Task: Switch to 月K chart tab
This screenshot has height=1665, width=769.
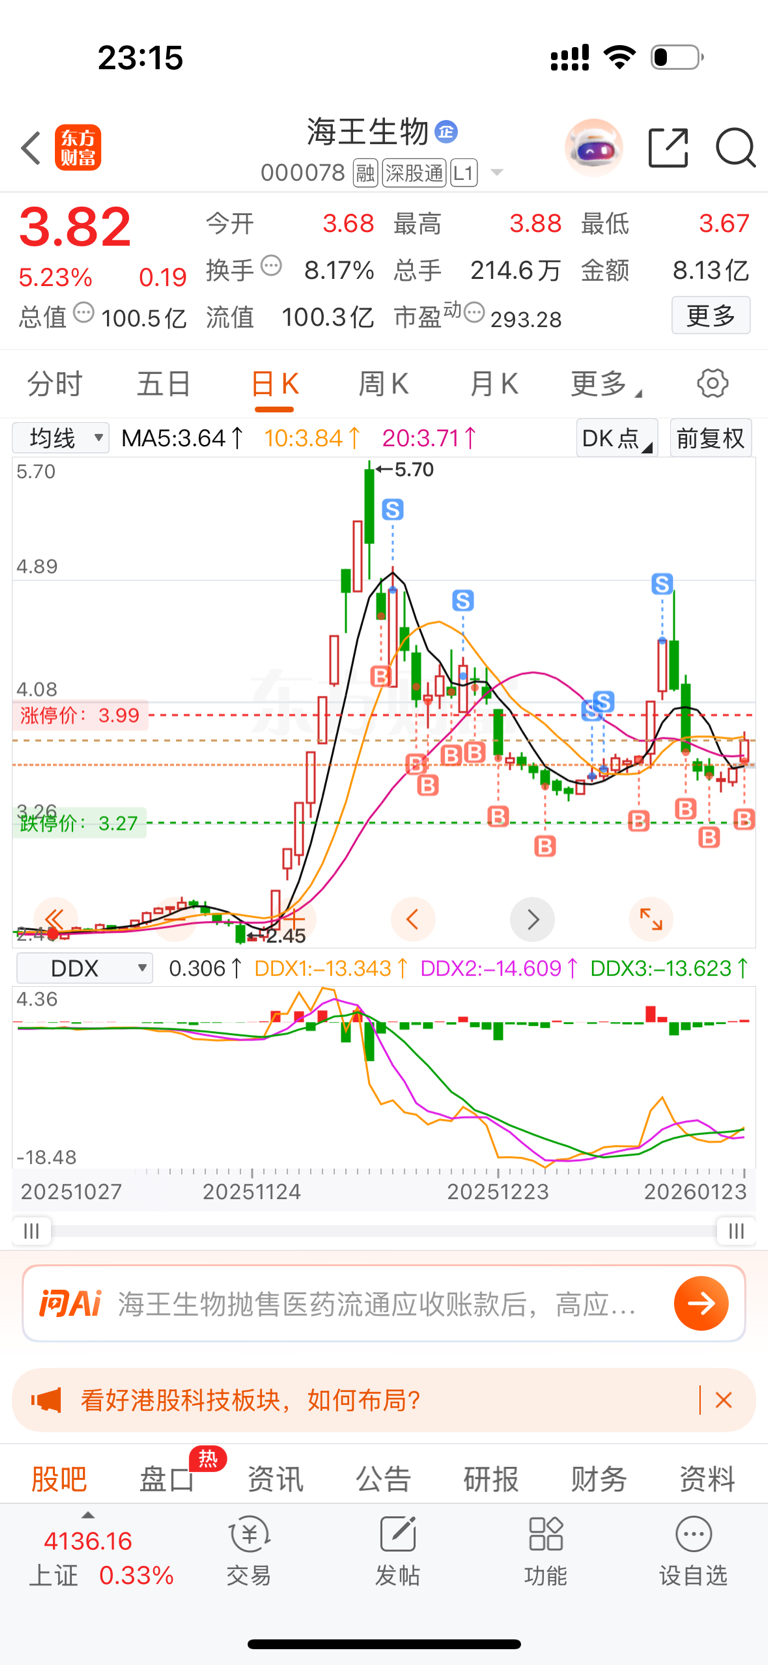Action: (493, 383)
